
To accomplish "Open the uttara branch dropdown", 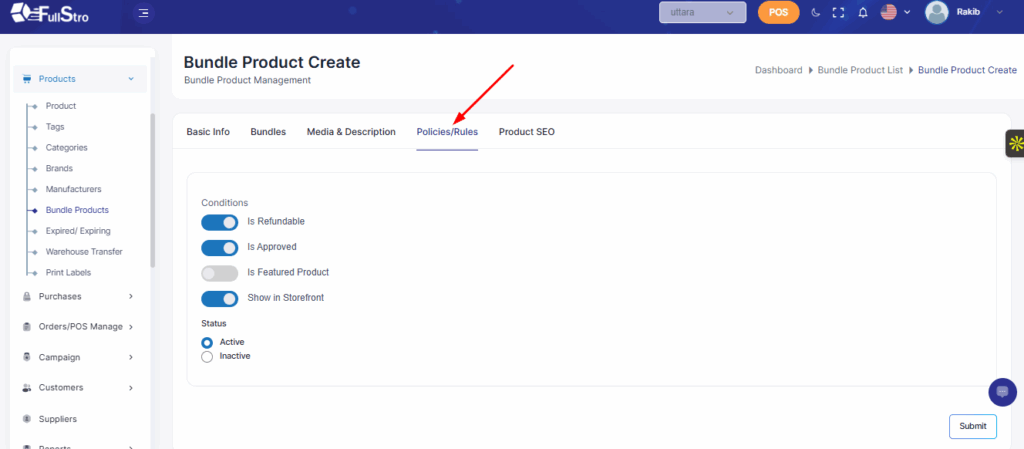I will click(x=702, y=13).
